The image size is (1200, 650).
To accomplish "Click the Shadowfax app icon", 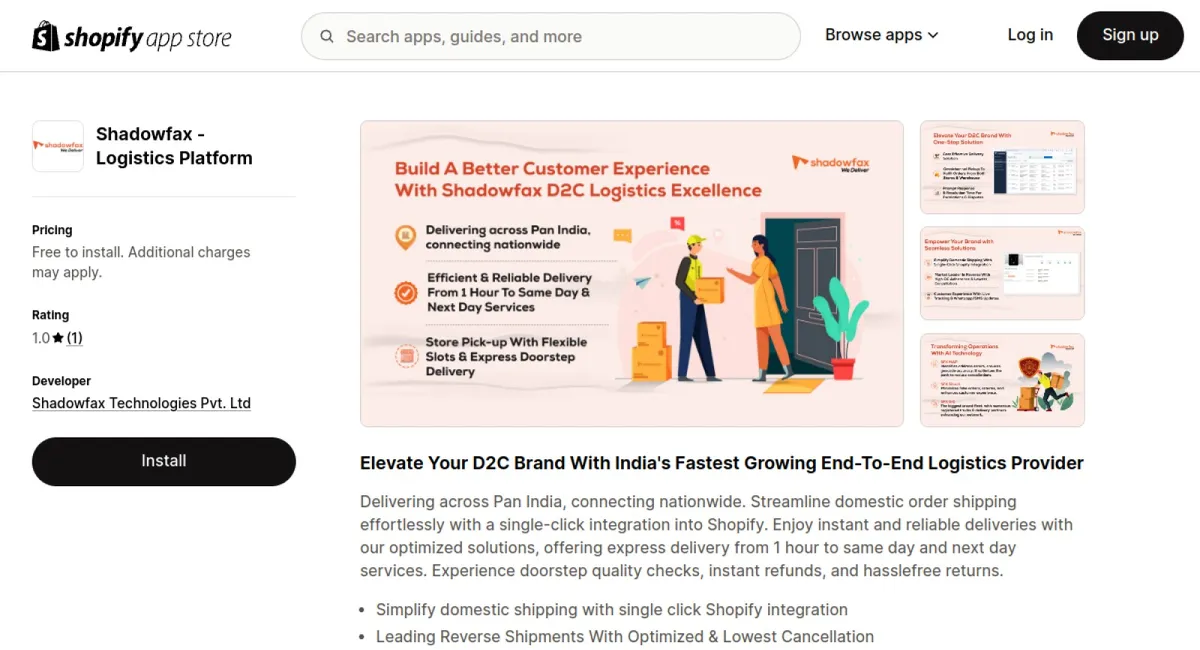I will click(x=57, y=146).
